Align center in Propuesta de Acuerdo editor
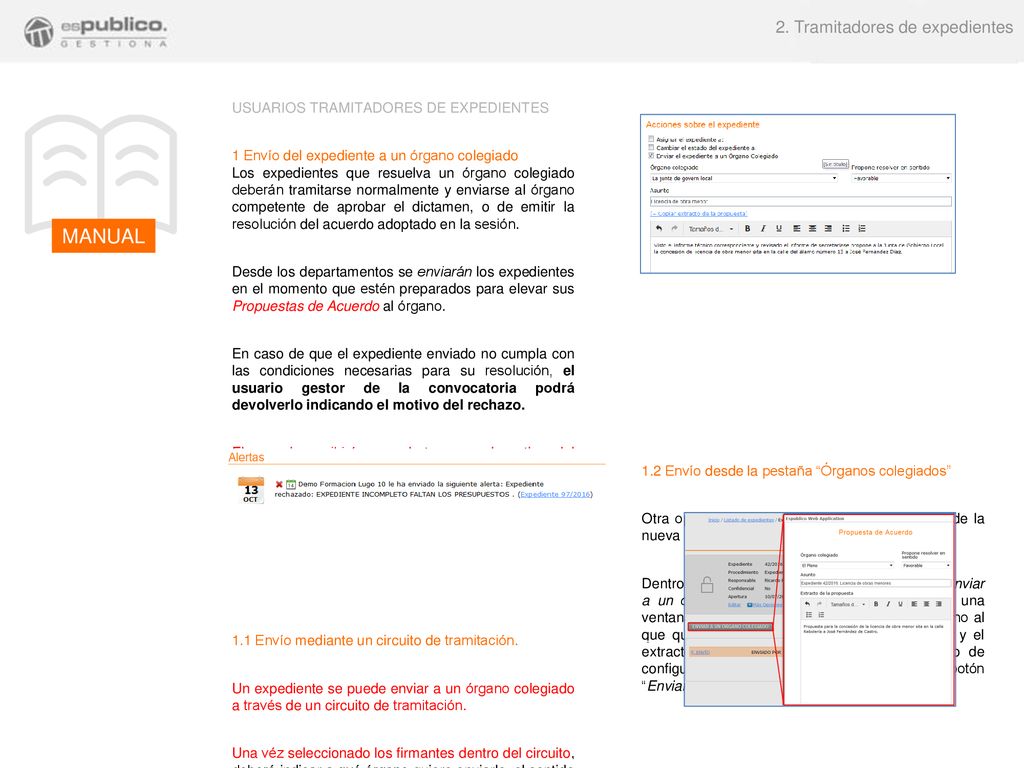 click(927, 603)
